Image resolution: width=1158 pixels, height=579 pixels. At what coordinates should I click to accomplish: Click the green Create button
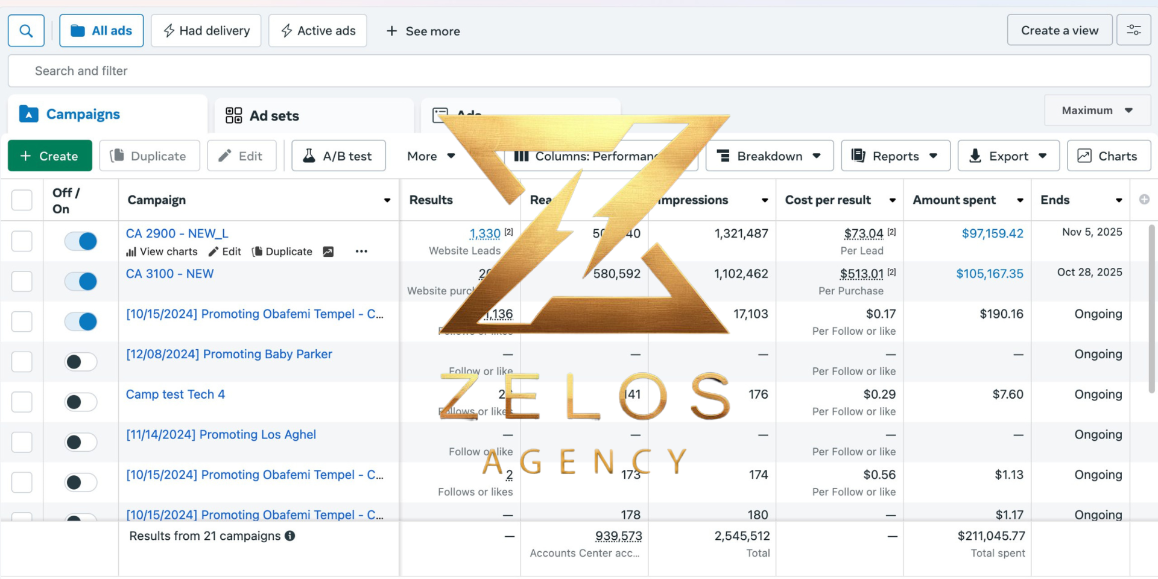click(x=49, y=156)
